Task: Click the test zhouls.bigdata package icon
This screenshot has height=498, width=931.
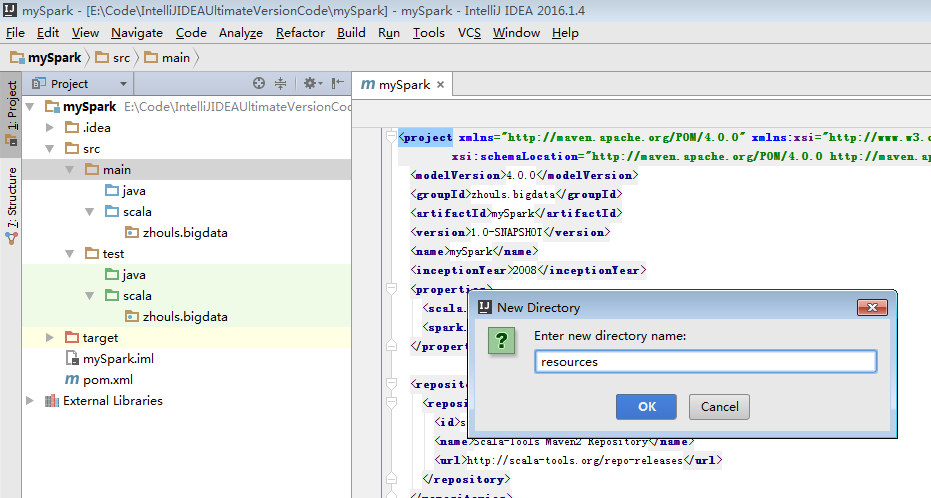Action: click(x=132, y=316)
